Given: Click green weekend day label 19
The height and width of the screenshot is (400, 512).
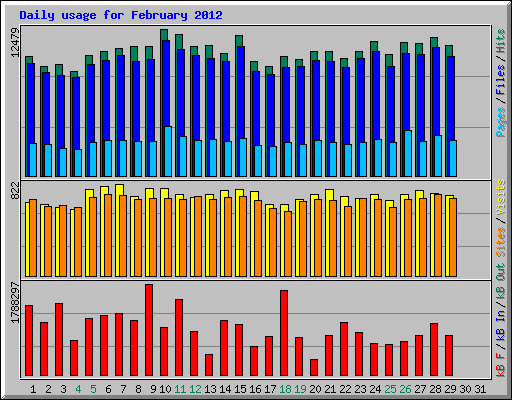Looking at the screenshot, I should 300,389.
